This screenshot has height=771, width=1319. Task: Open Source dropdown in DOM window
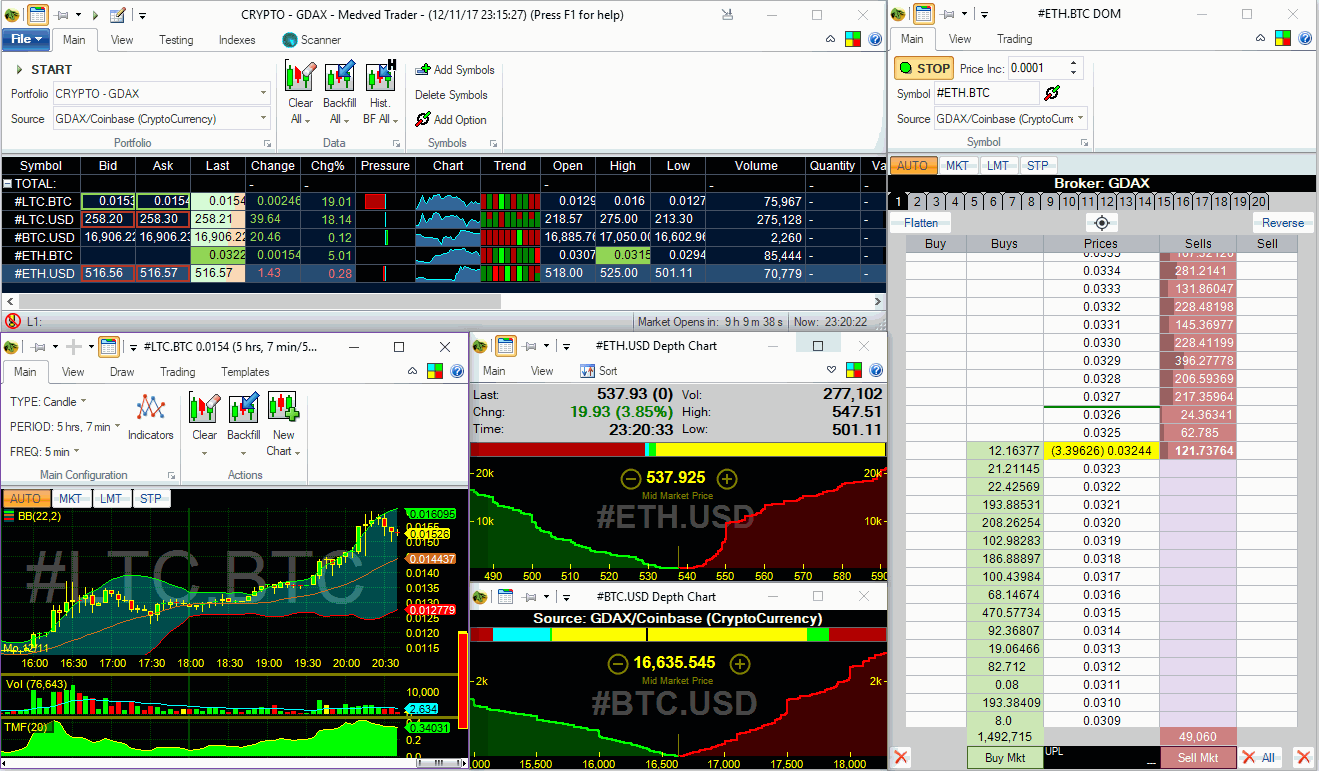coord(1011,118)
